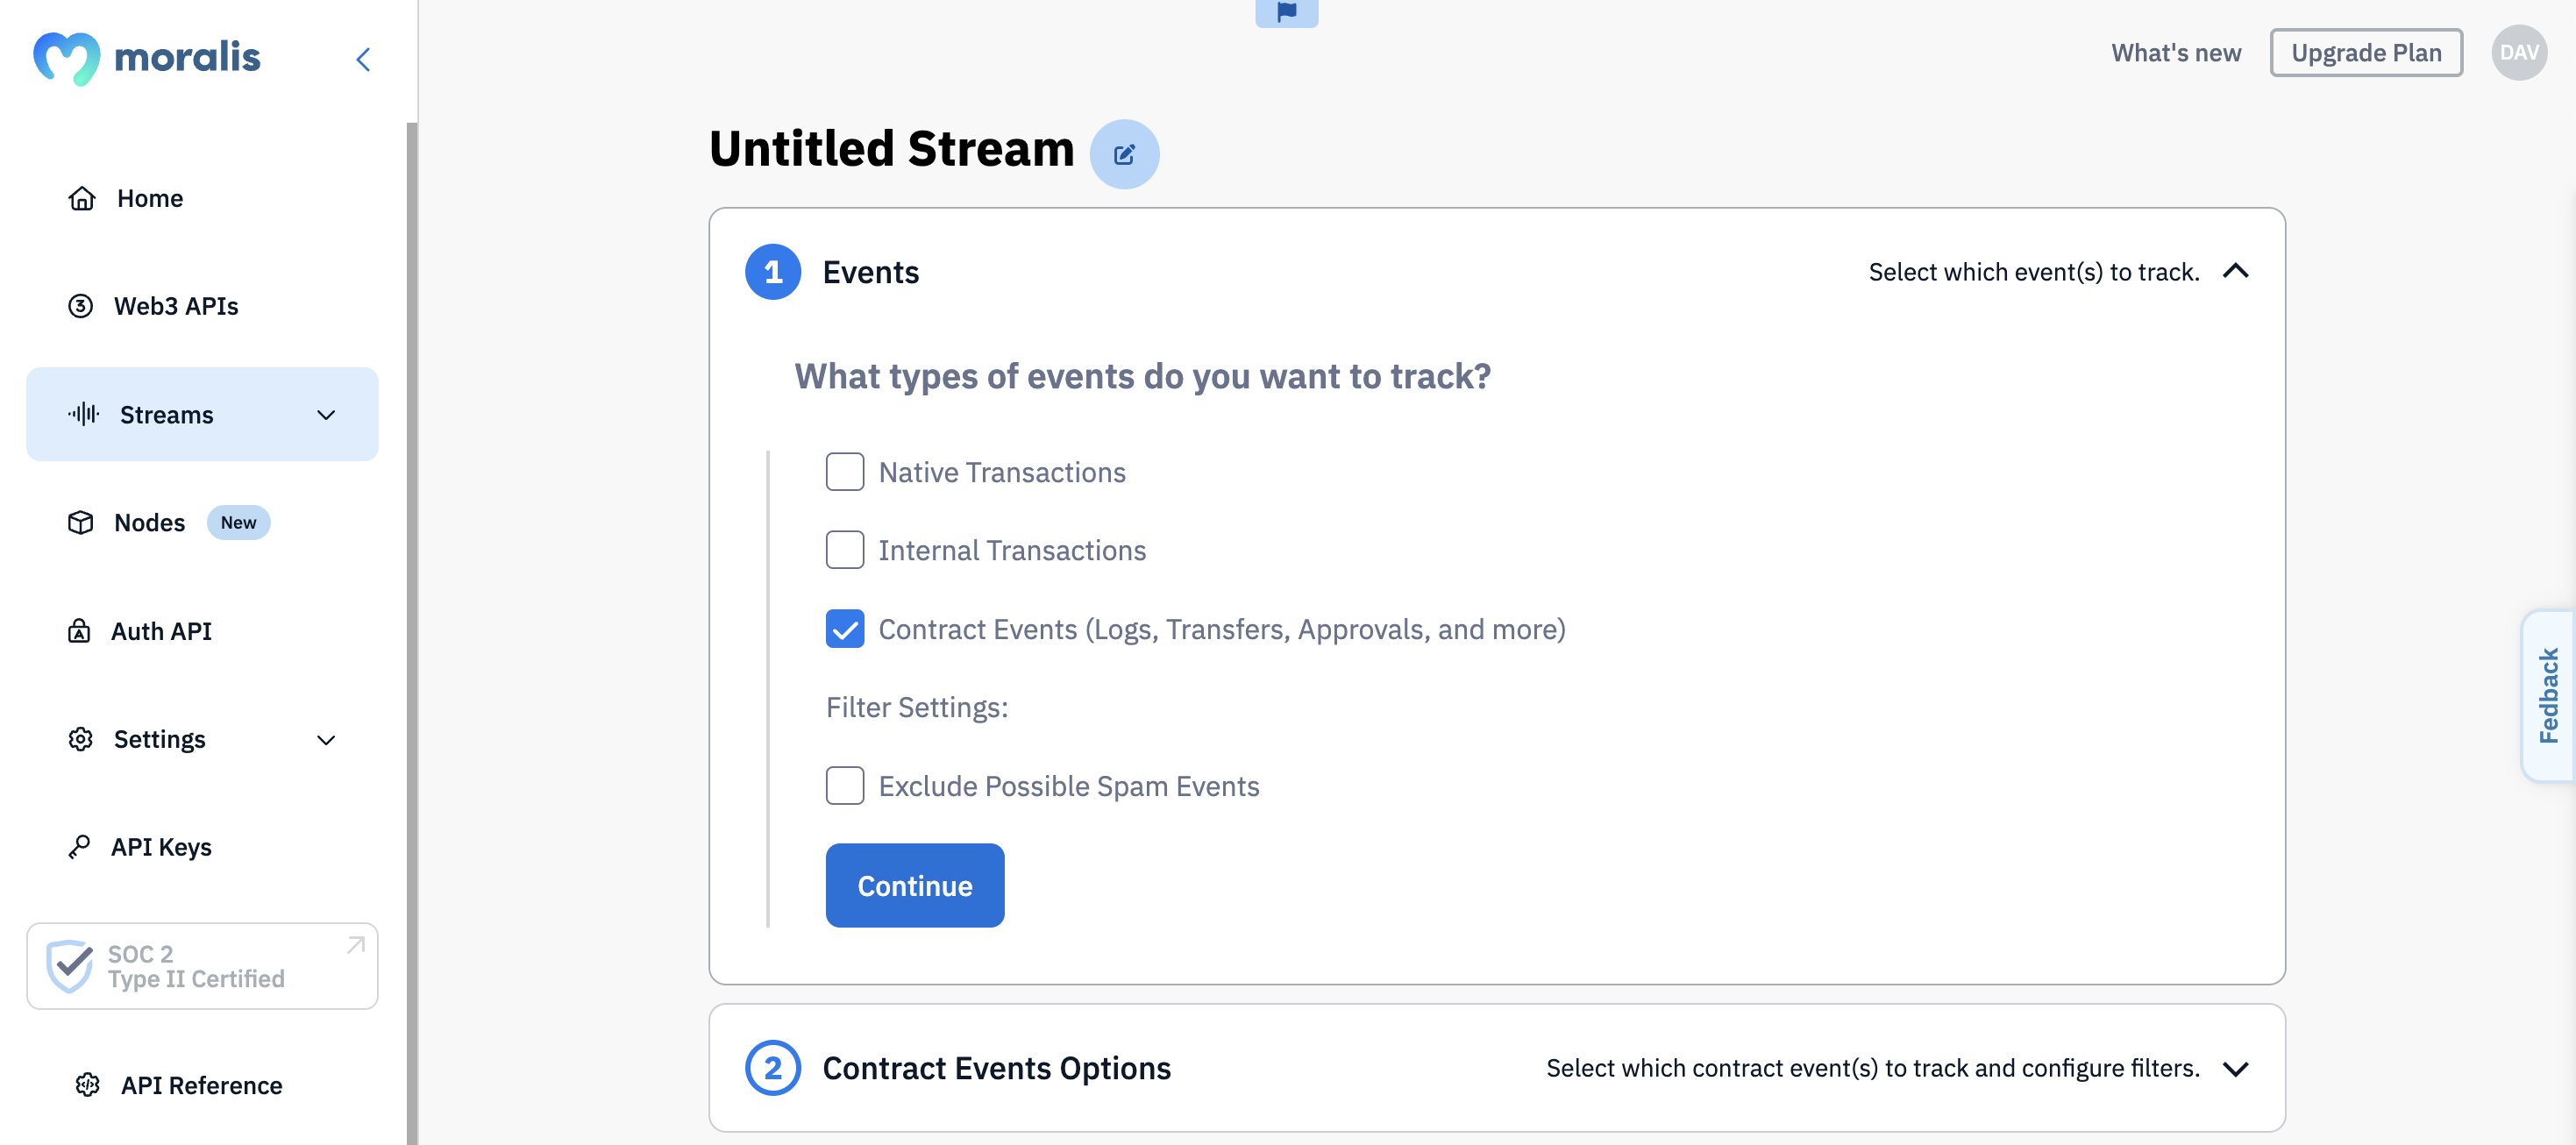Click the Web3 APIs icon
The height and width of the screenshot is (1145, 2576).
tap(81, 306)
